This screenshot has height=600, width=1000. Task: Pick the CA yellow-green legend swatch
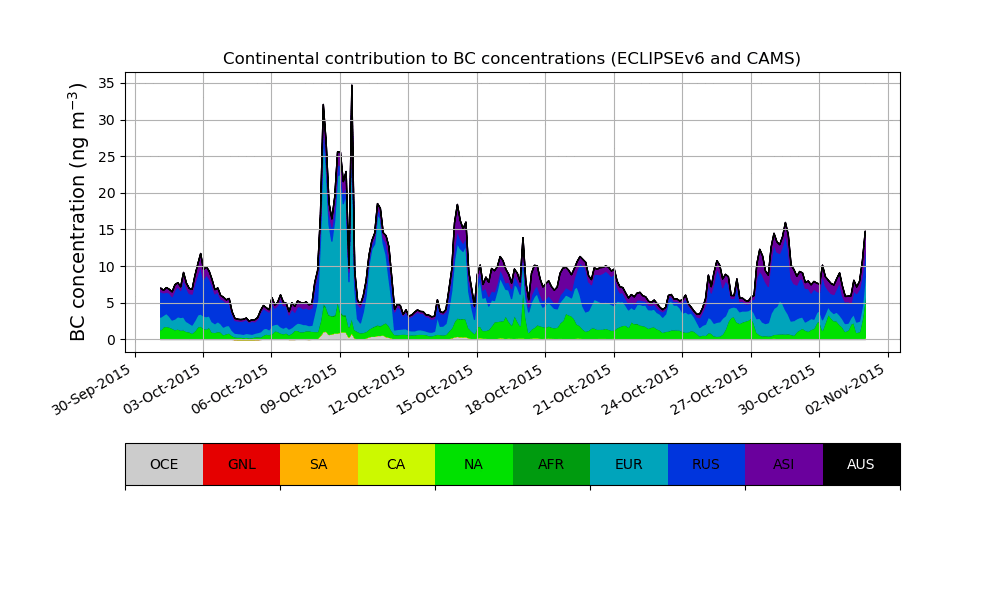(x=396, y=464)
